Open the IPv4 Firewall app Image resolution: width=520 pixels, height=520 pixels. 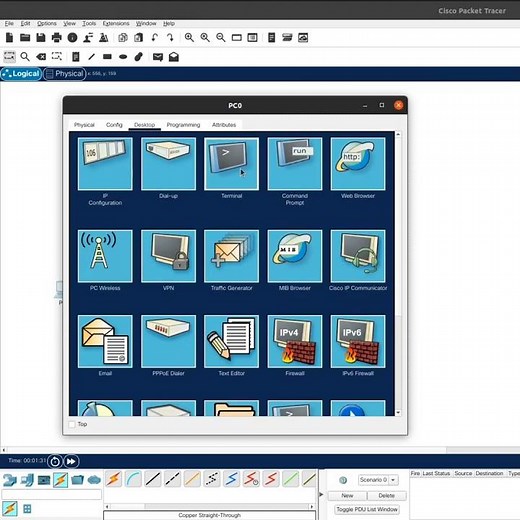pos(295,341)
